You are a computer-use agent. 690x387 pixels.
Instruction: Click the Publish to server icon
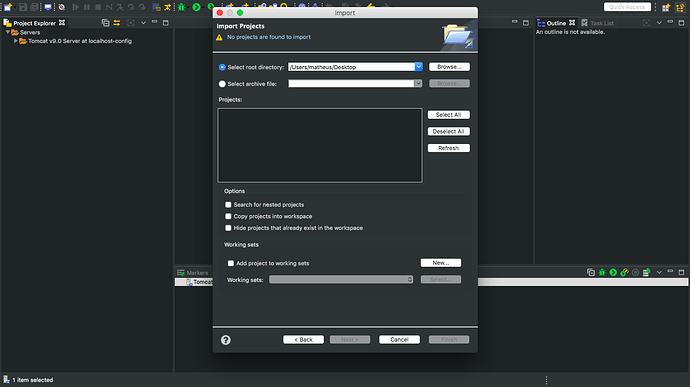(646, 273)
